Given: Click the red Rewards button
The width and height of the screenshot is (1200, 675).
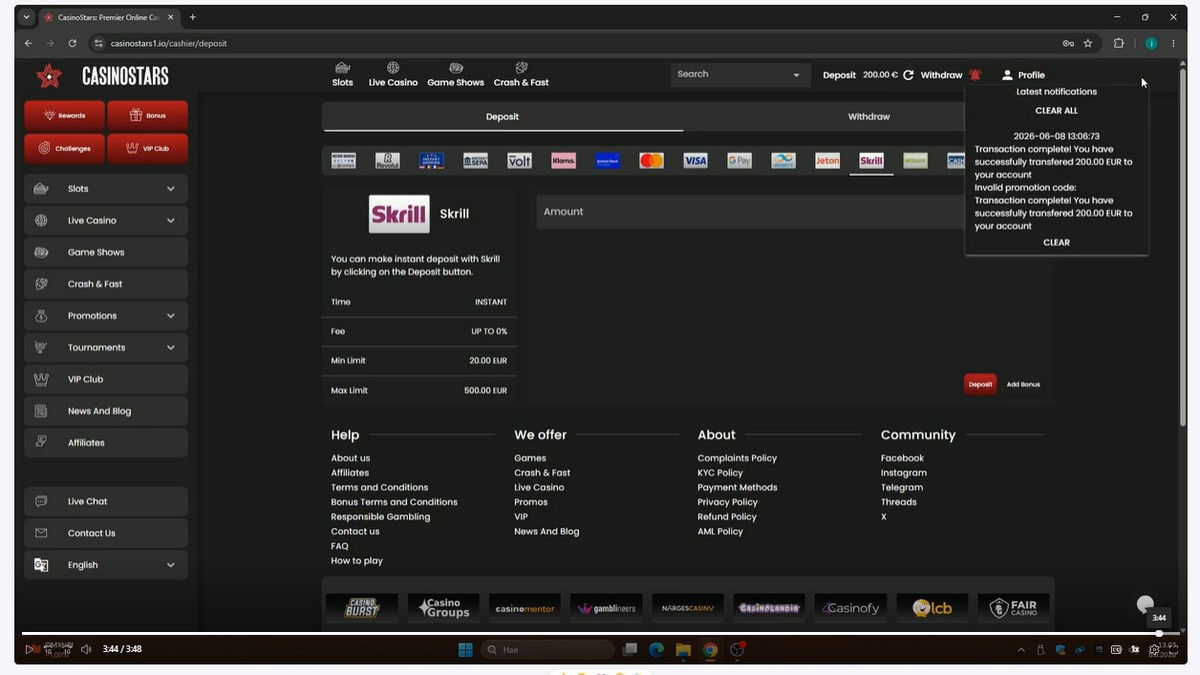Looking at the screenshot, I should click(x=64, y=115).
